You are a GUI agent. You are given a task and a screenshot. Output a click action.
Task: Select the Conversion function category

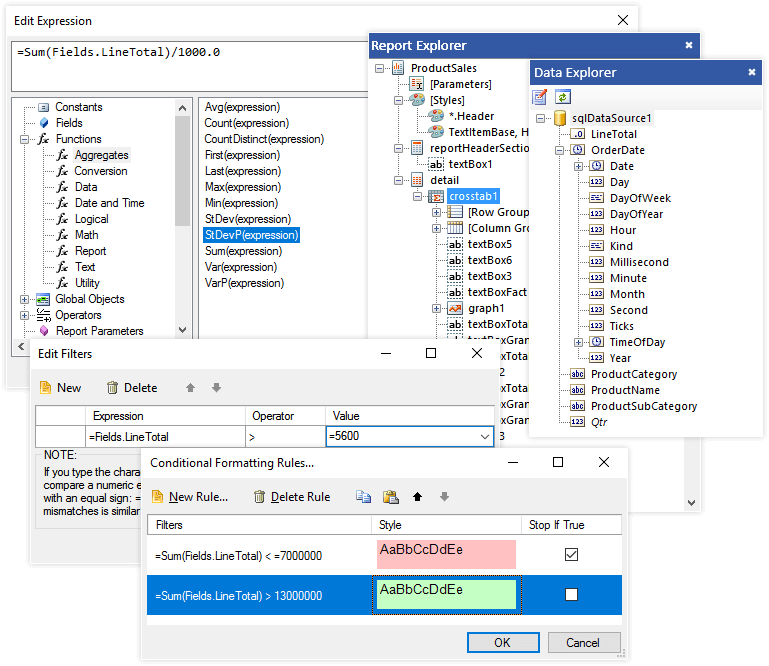point(101,171)
